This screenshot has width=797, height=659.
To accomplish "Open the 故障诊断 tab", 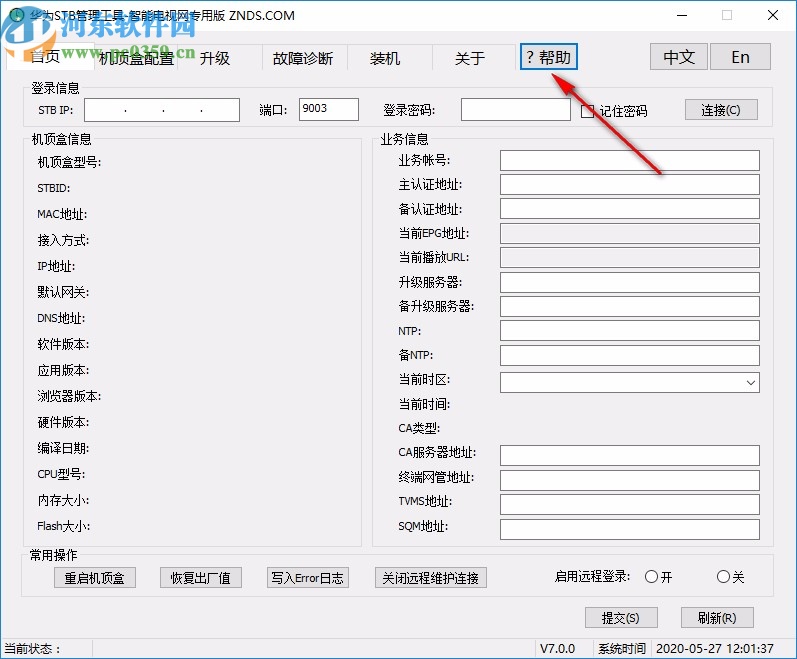I will pyautogui.click(x=303, y=58).
